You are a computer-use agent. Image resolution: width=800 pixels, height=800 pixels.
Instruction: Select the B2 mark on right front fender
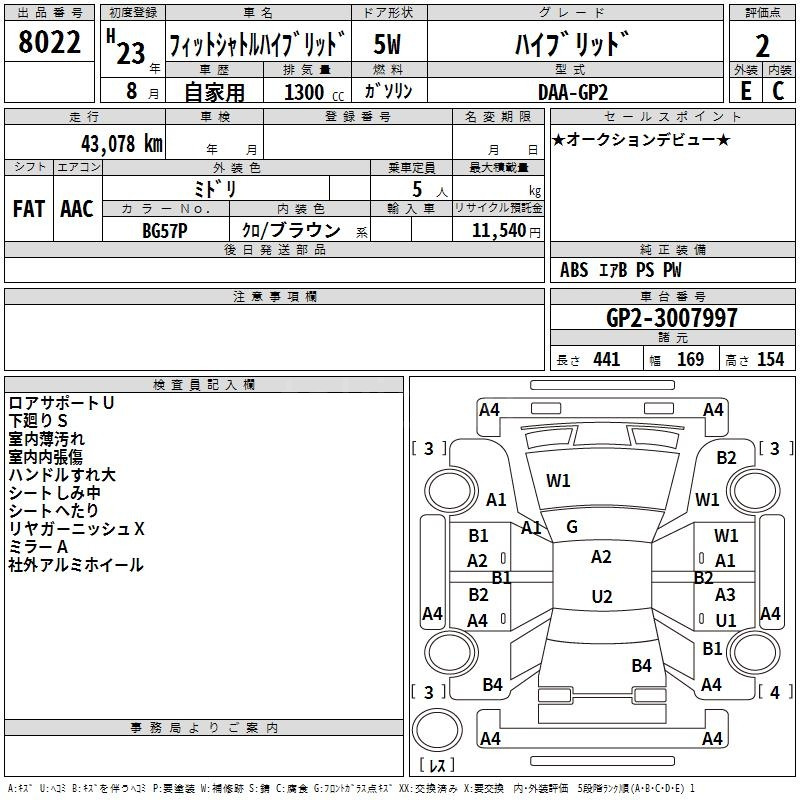coord(726,458)
